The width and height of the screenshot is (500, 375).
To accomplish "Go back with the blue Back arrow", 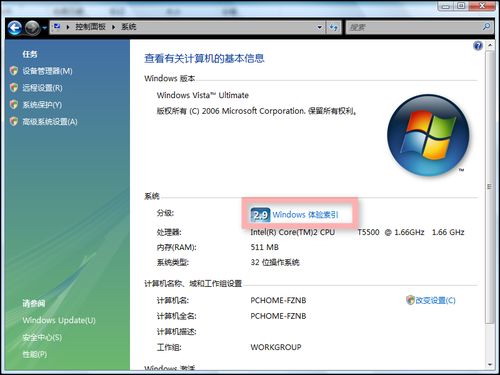I will pyautogui.click(x=14, y=28).
